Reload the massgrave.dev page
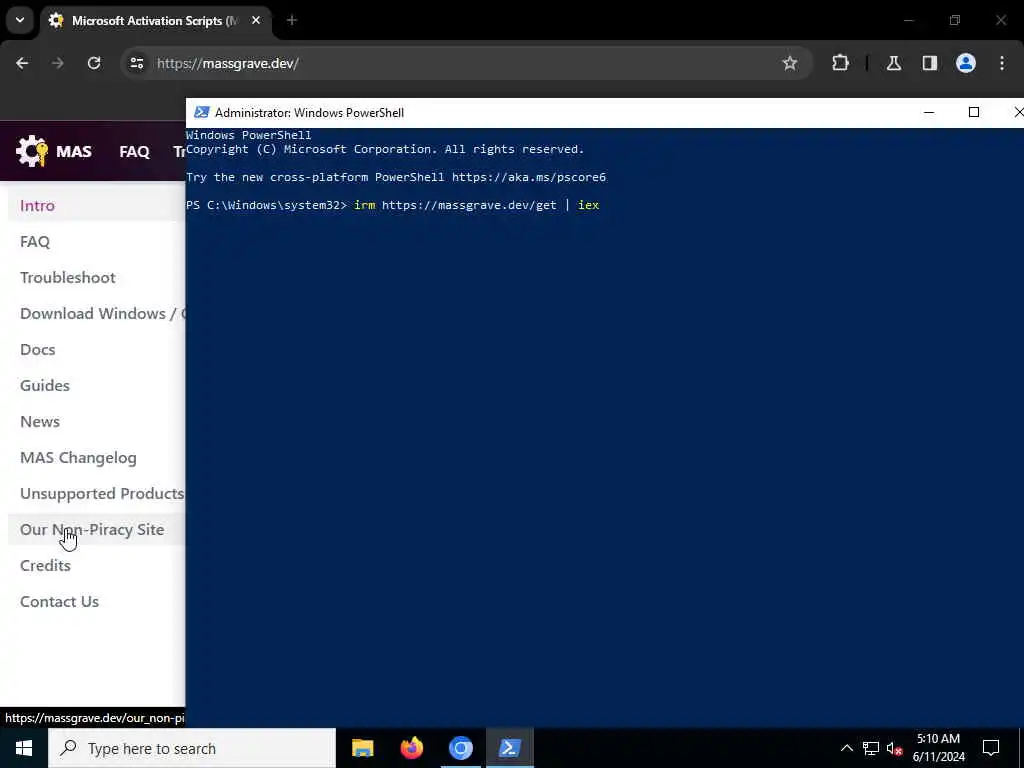Image resolution: width=1024 pixels, height=768 pixels. coord(94,63)
